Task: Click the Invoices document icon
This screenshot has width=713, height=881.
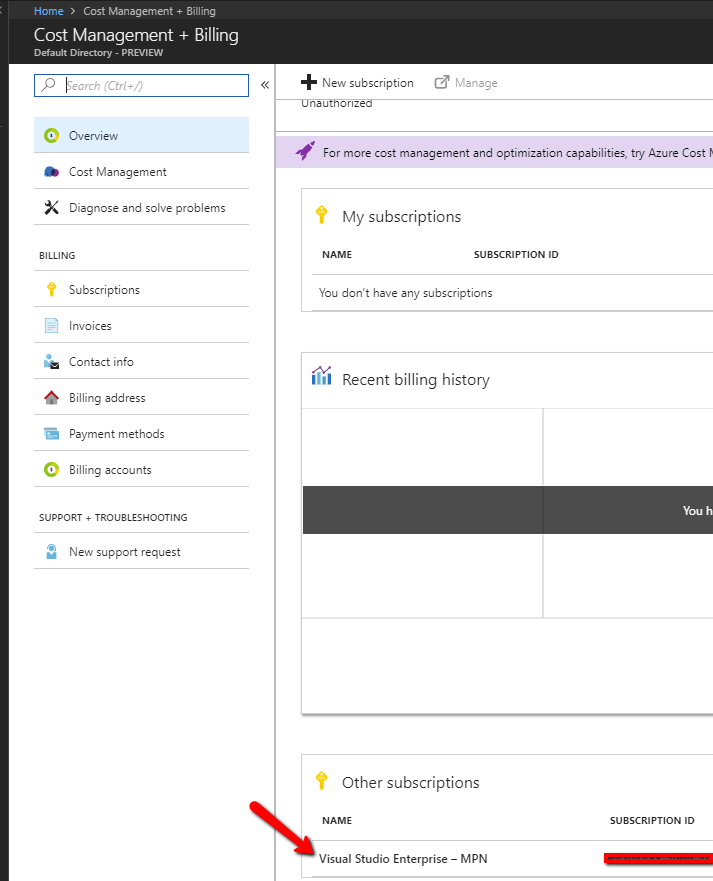Action: pos(51,325)
